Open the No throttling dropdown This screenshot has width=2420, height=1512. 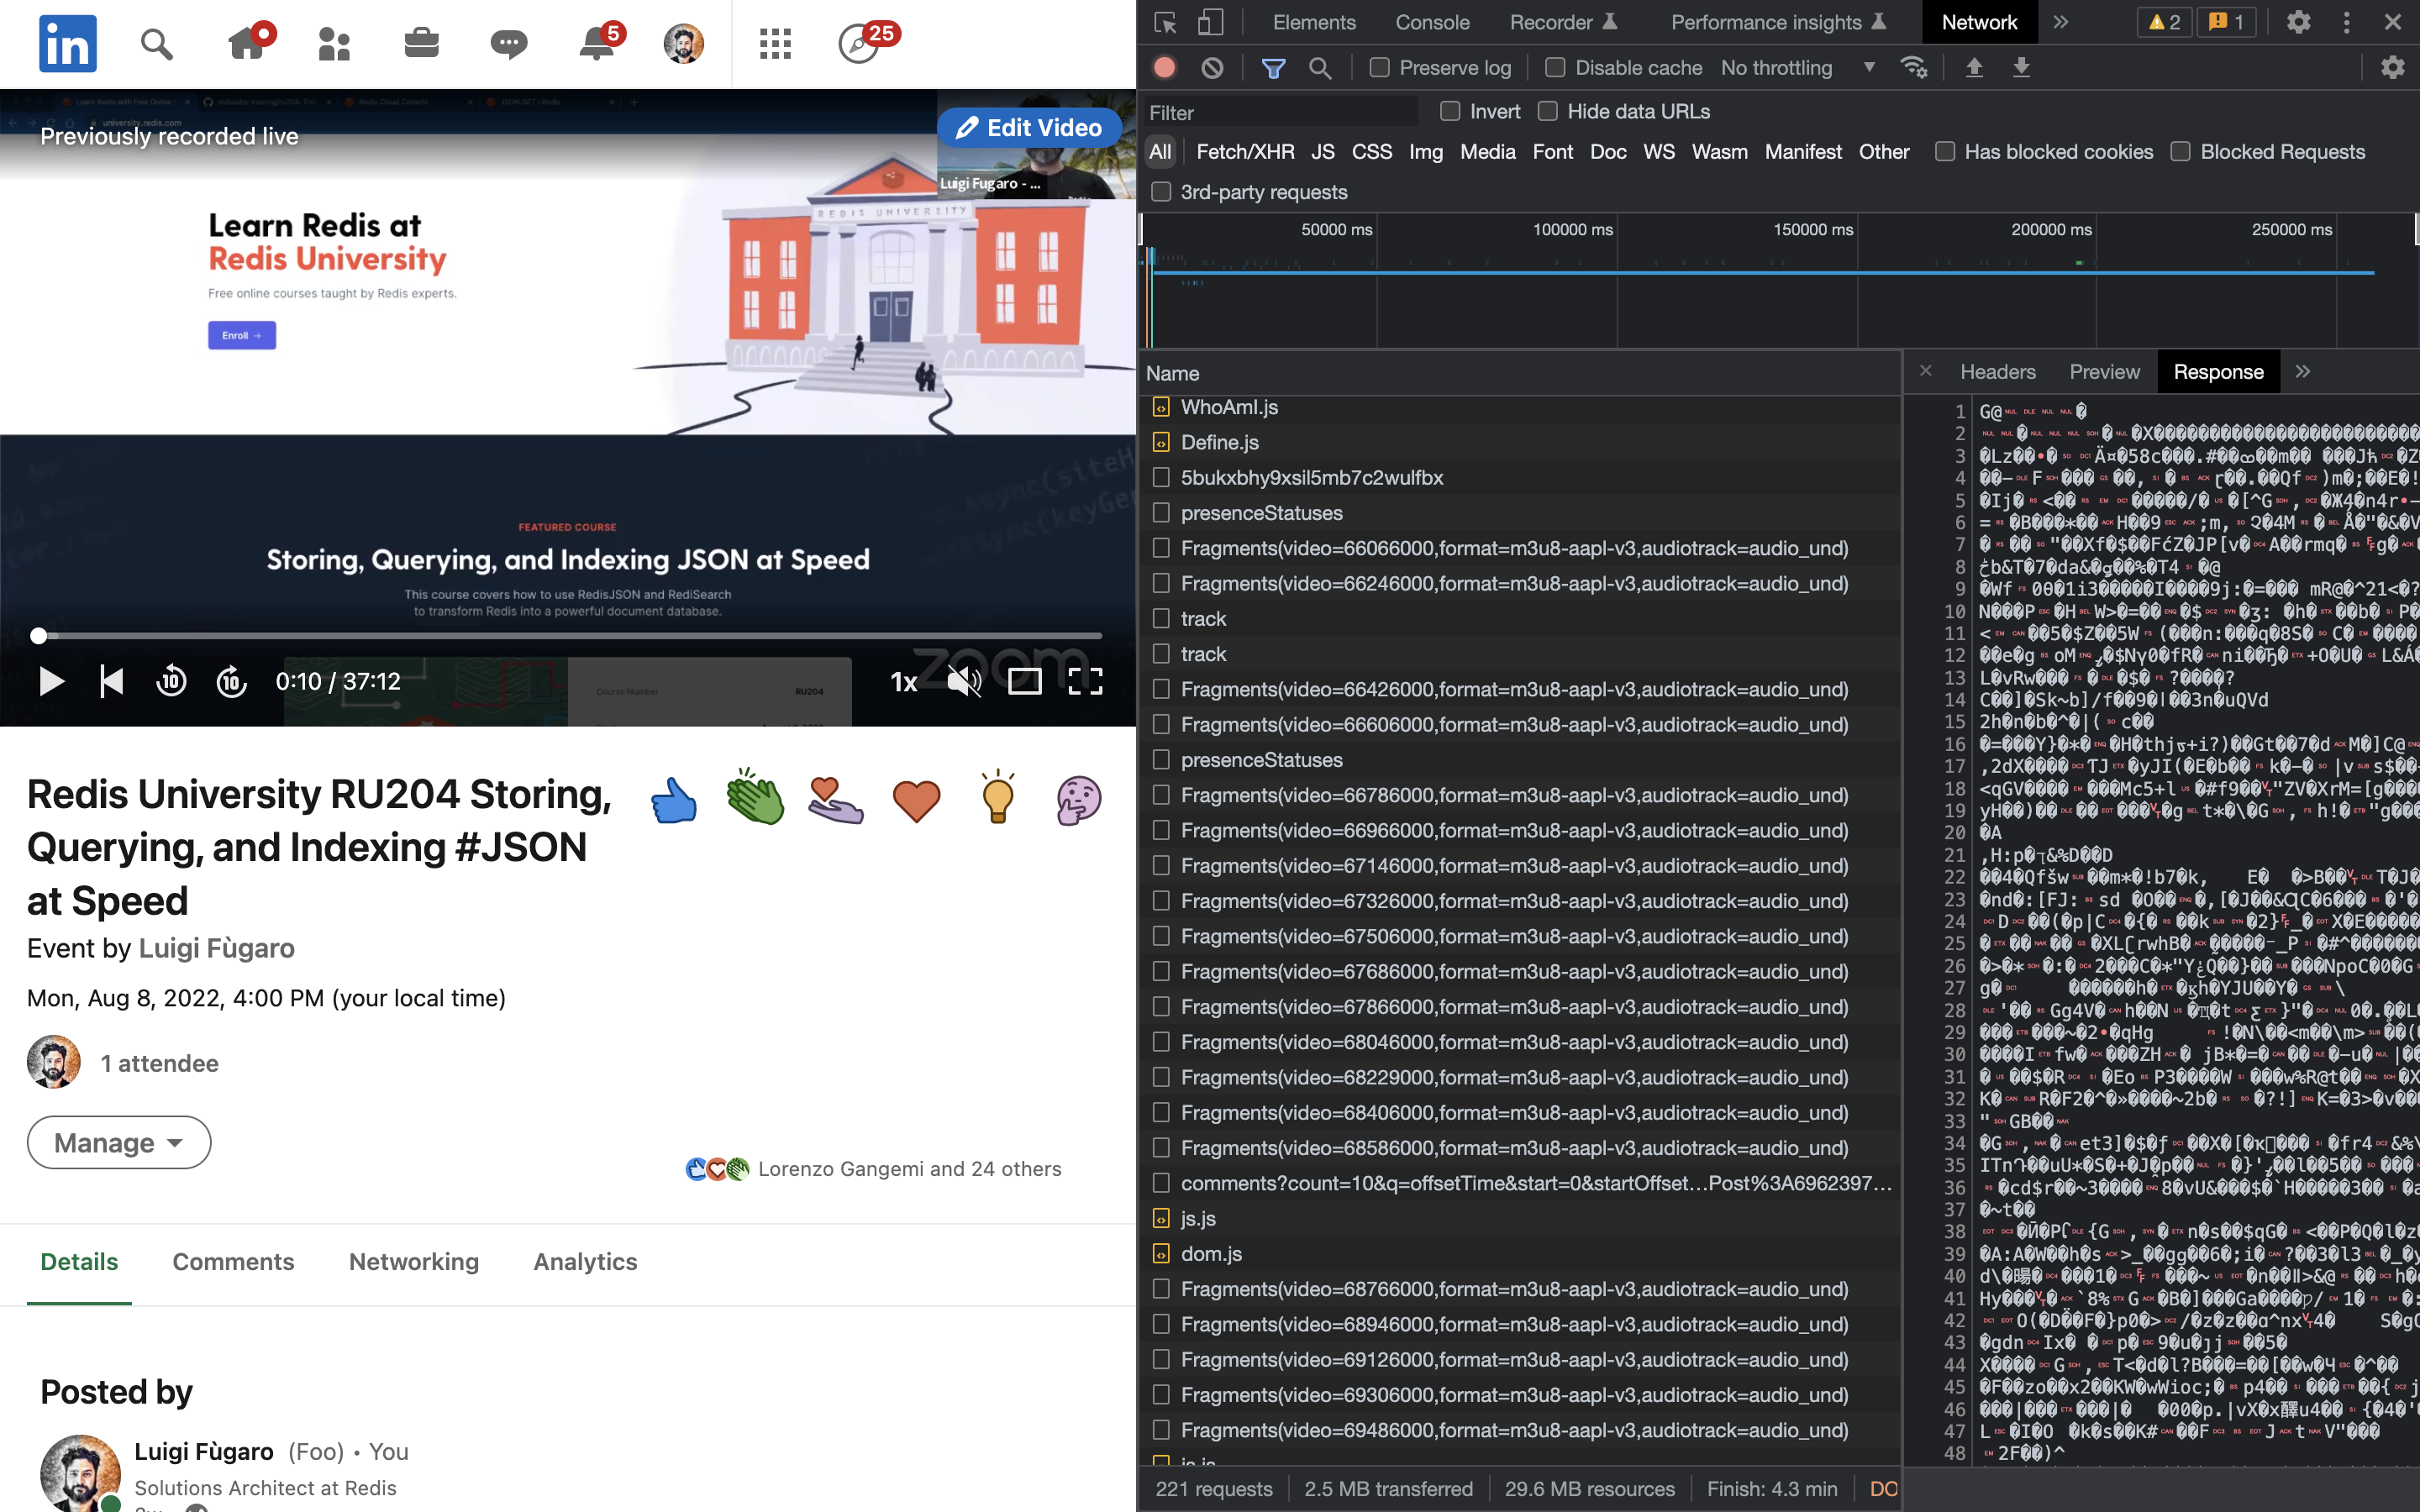[x=1798, y=68]
